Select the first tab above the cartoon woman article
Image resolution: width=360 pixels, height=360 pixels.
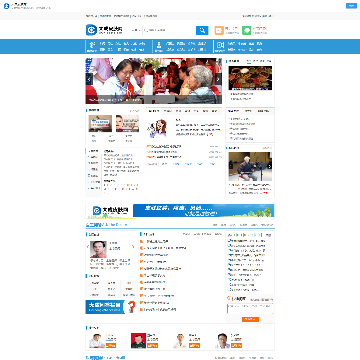[x=154, y=111]
